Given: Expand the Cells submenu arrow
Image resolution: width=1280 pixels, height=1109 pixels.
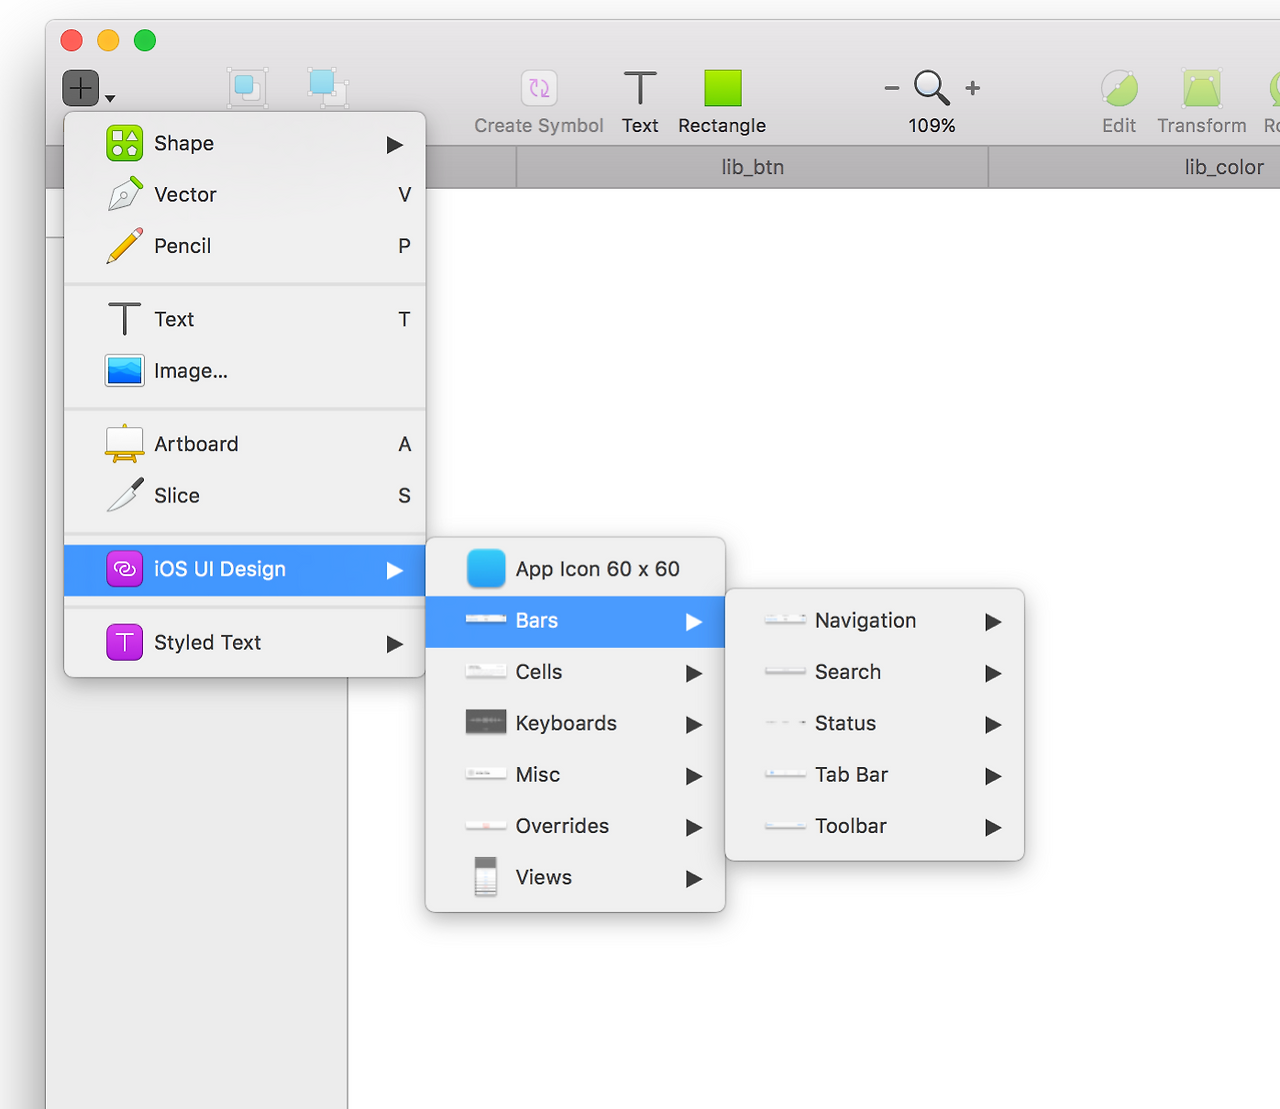Looking at the screenshot, I should point(694,673).
